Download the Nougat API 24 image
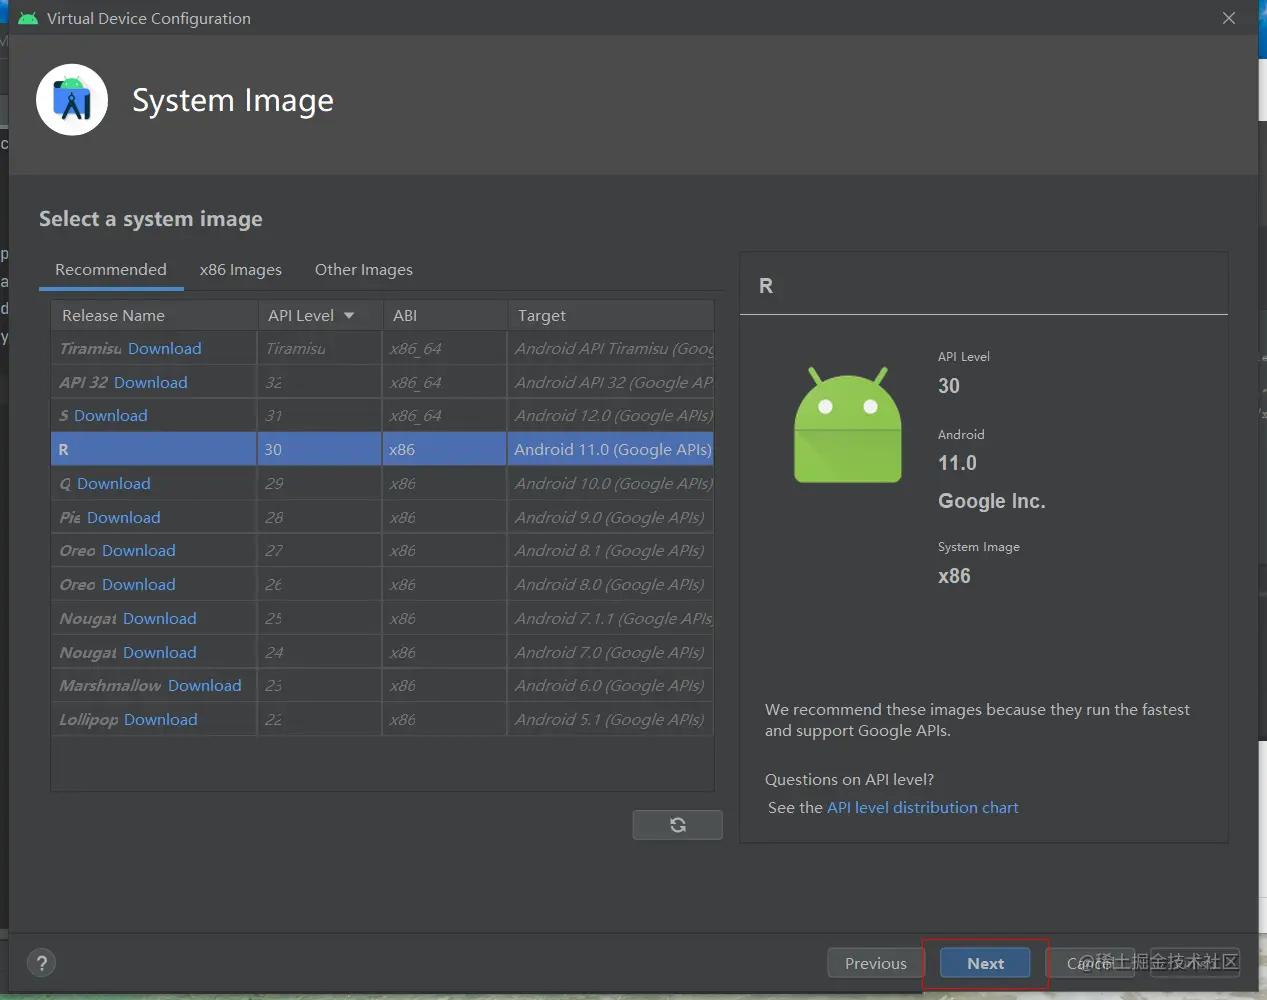The height and width of the screenshot is (1000, 1267). (160, 652)
